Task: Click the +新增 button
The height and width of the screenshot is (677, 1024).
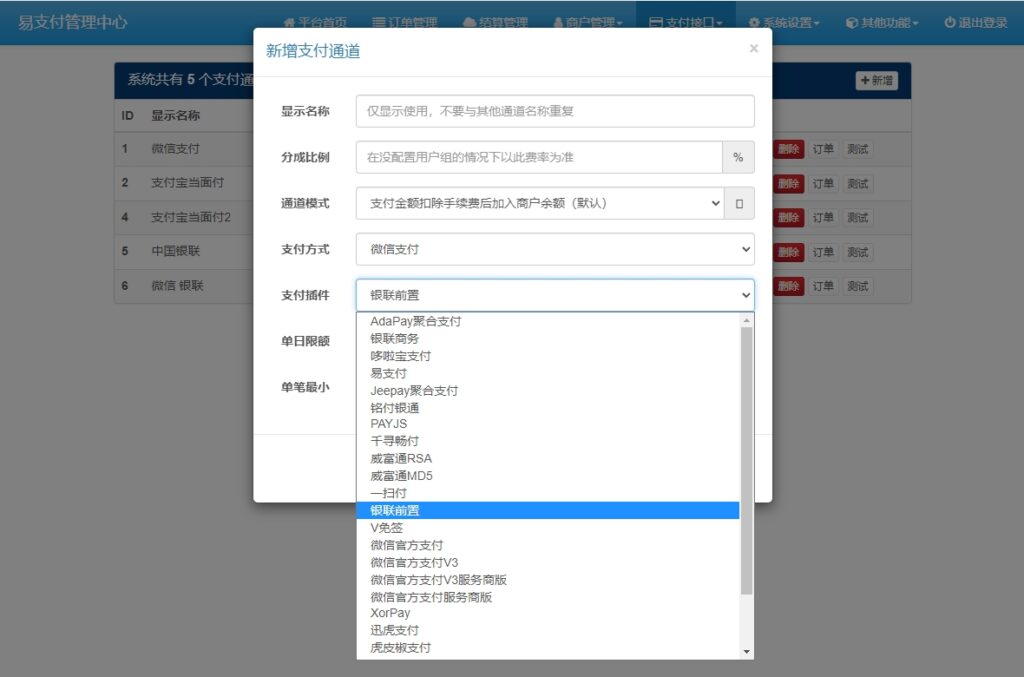Action: tap(876, 81)
